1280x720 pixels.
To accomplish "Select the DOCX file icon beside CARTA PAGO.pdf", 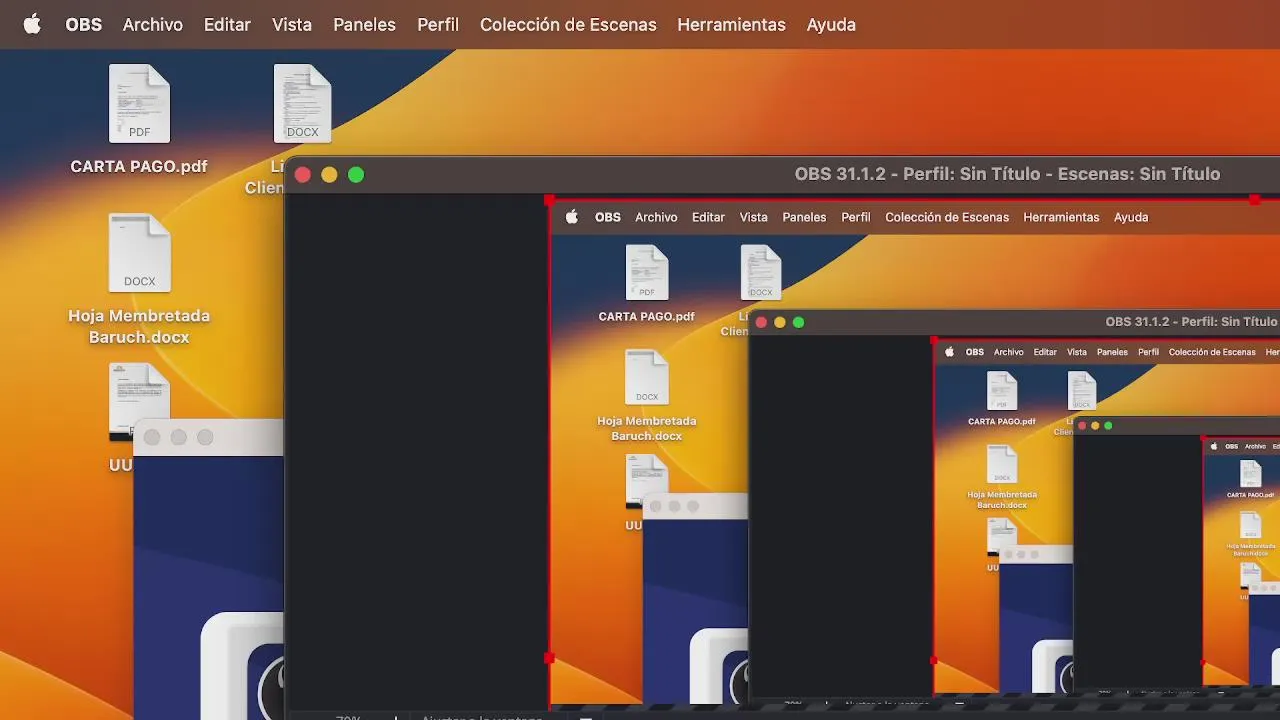I will tap(302, 104).
